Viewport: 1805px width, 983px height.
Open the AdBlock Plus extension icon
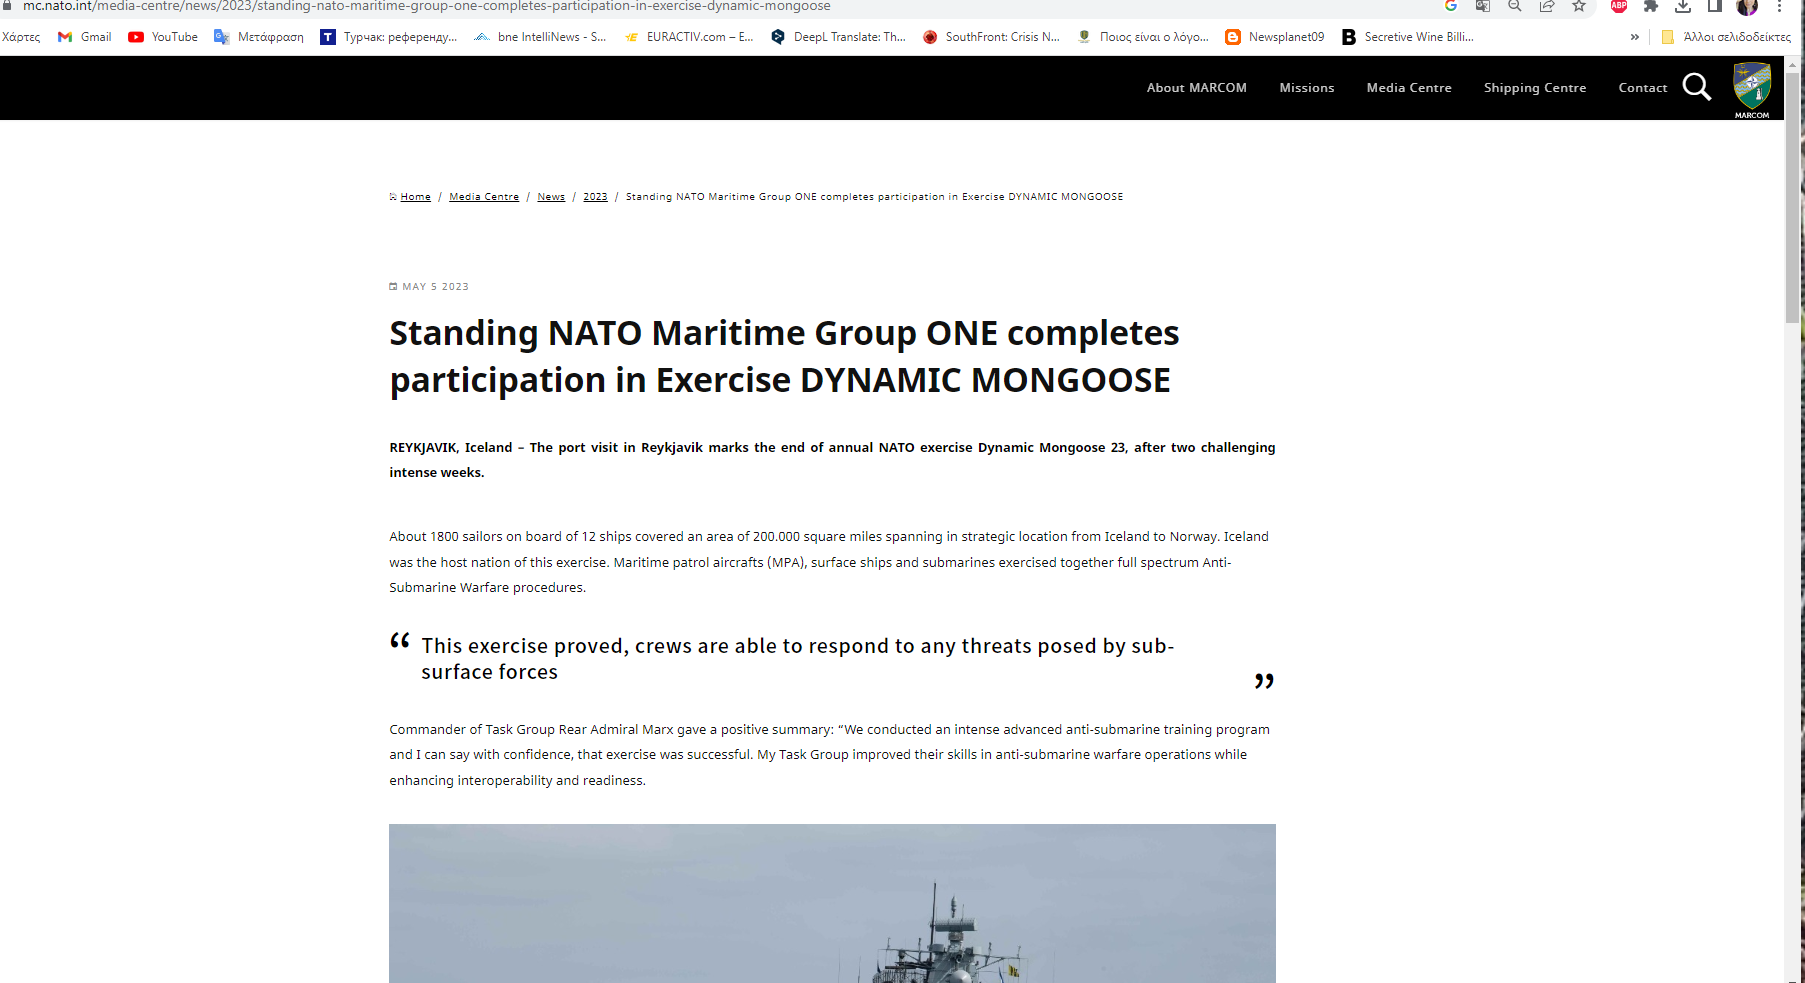click(x=1618, y=6)
